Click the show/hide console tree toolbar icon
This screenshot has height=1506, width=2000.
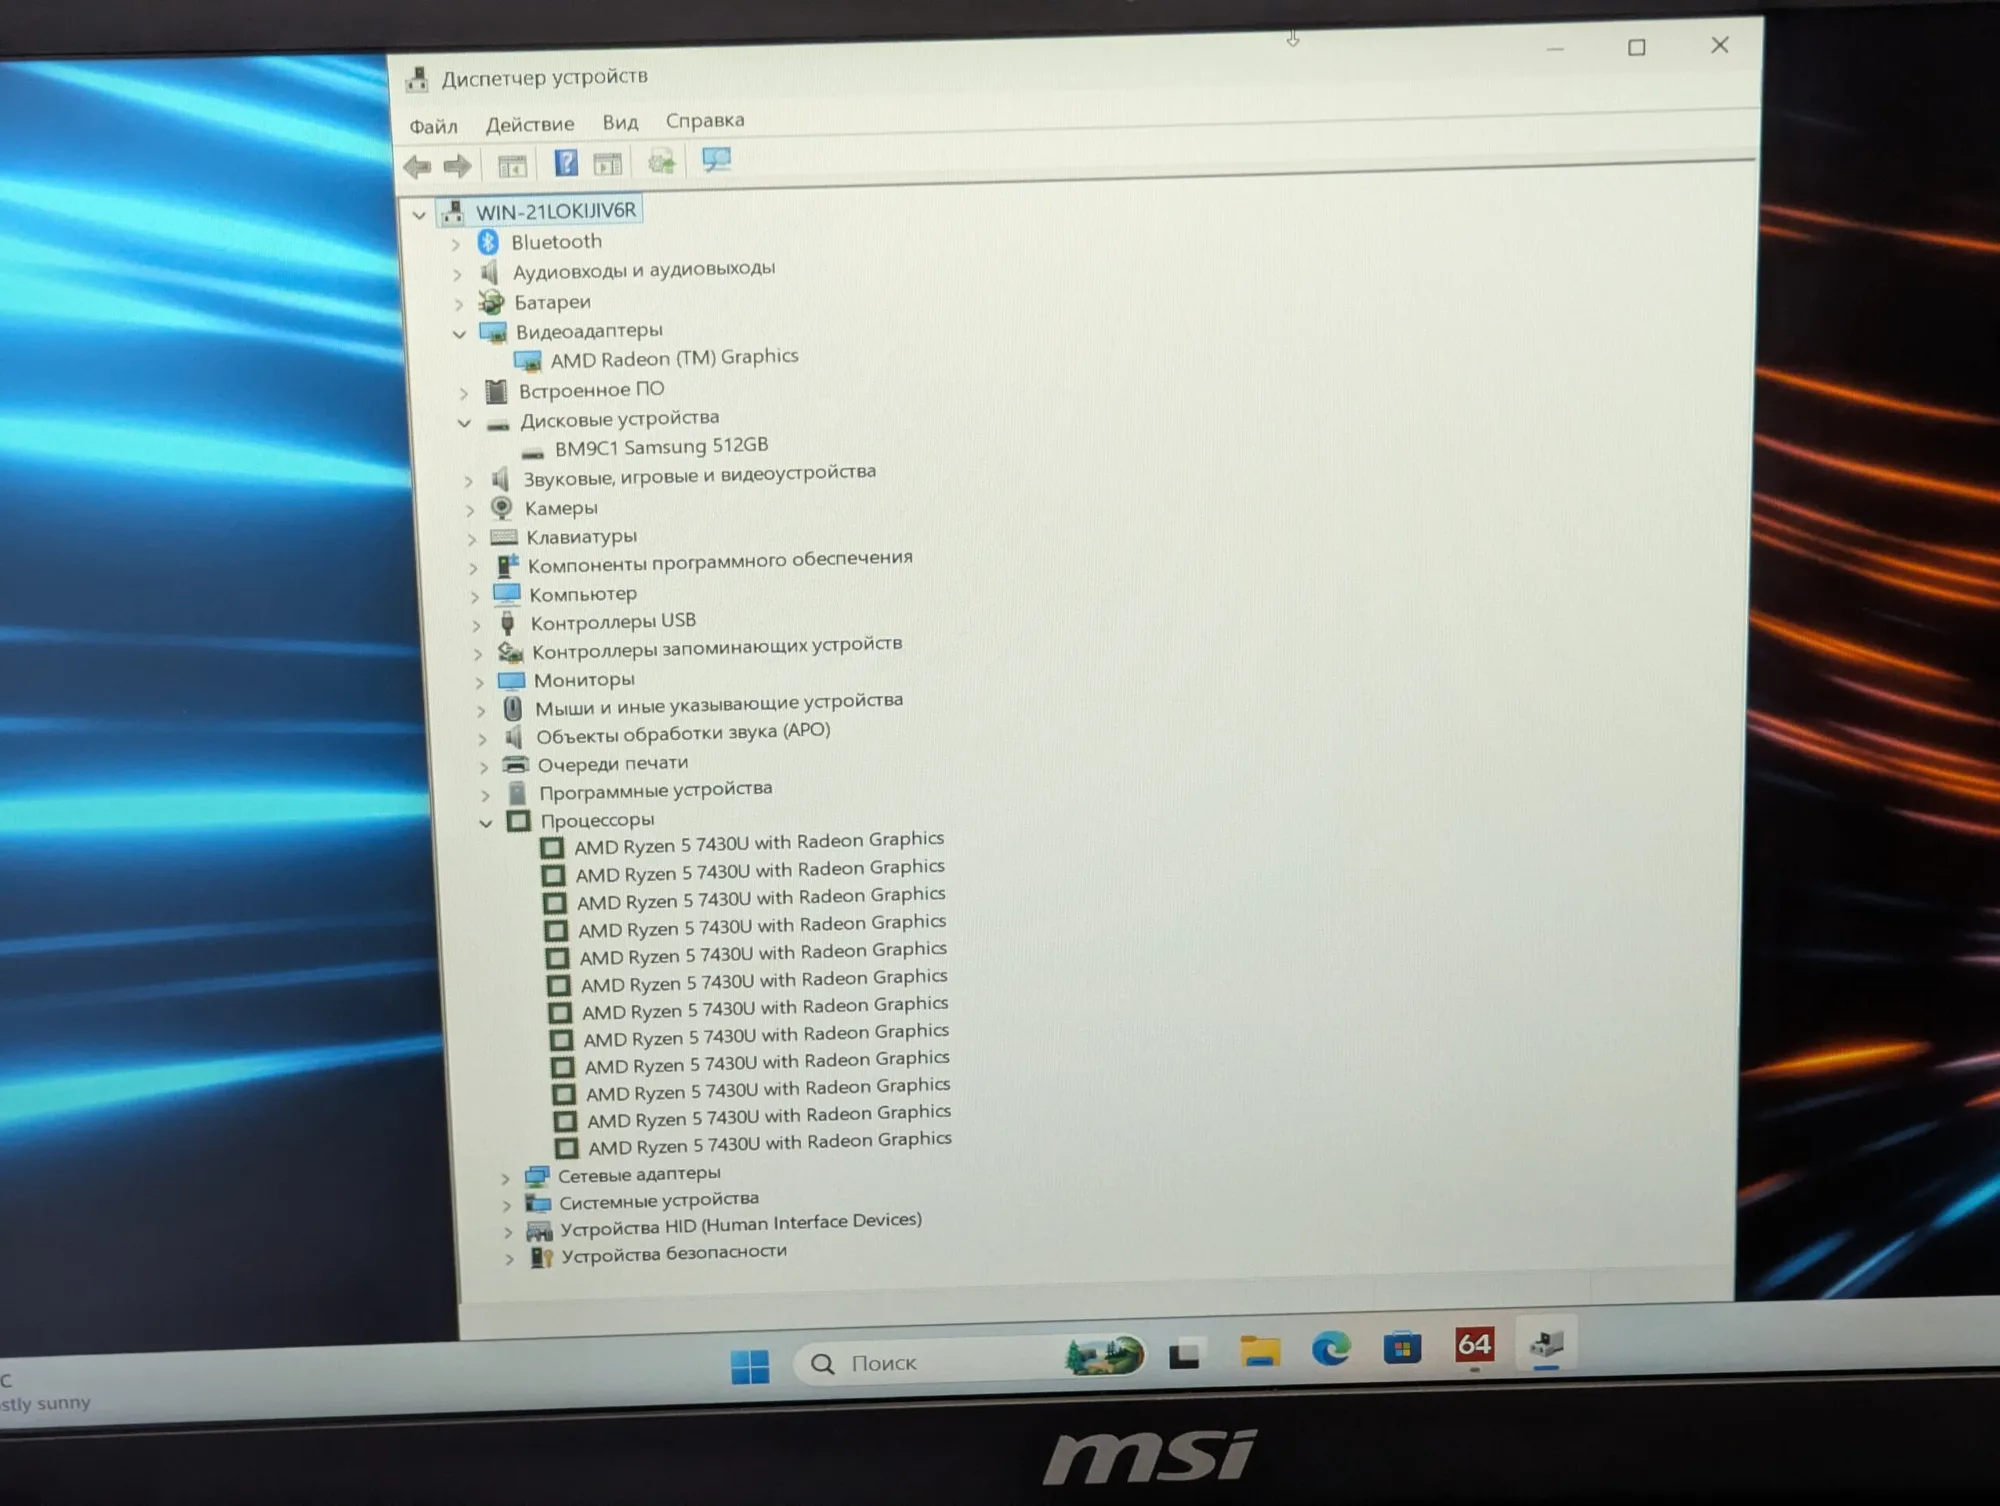pos(512,166)
